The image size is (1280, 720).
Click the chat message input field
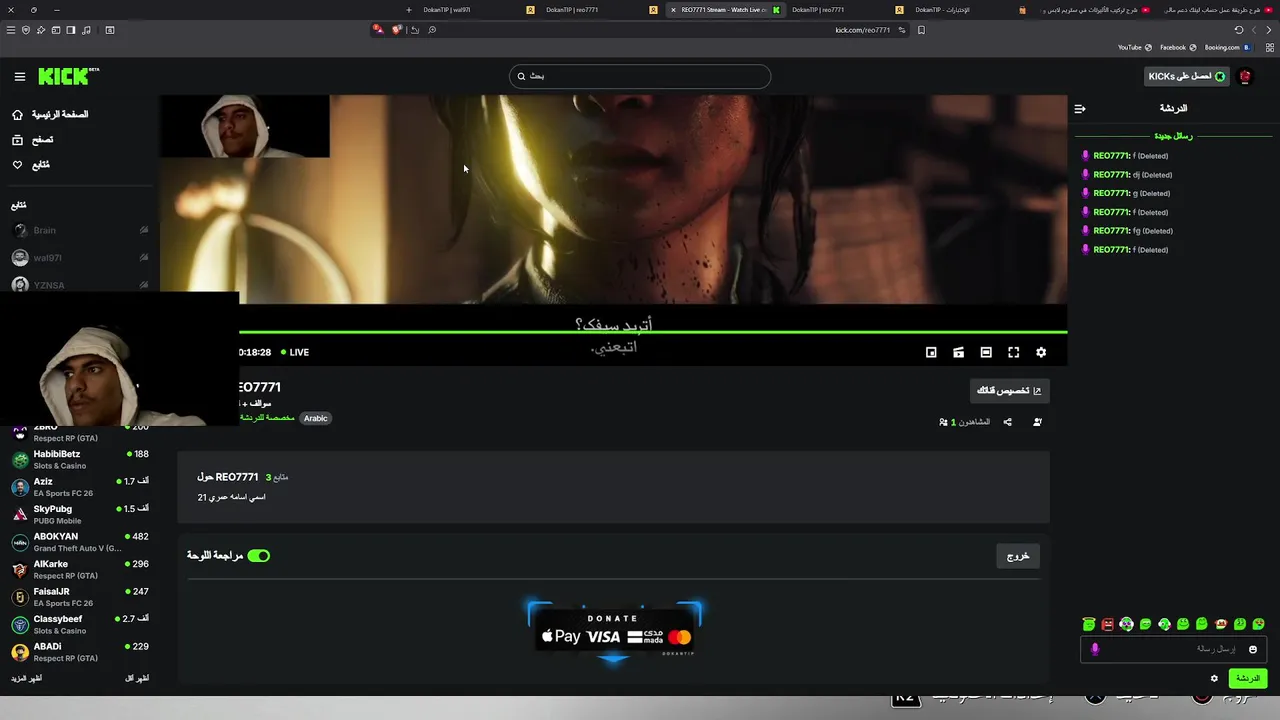[1172, 649]
